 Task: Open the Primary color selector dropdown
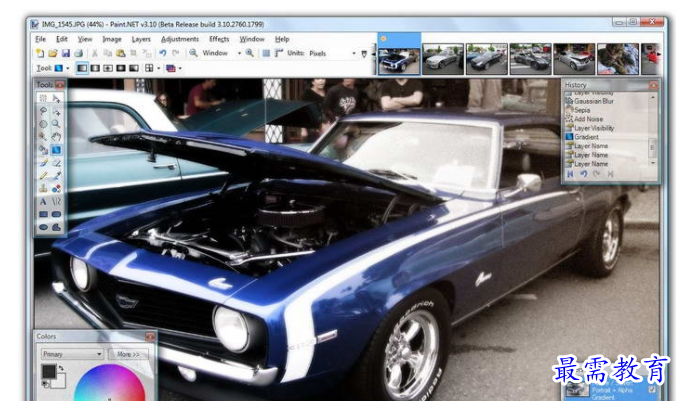[72, 354]
